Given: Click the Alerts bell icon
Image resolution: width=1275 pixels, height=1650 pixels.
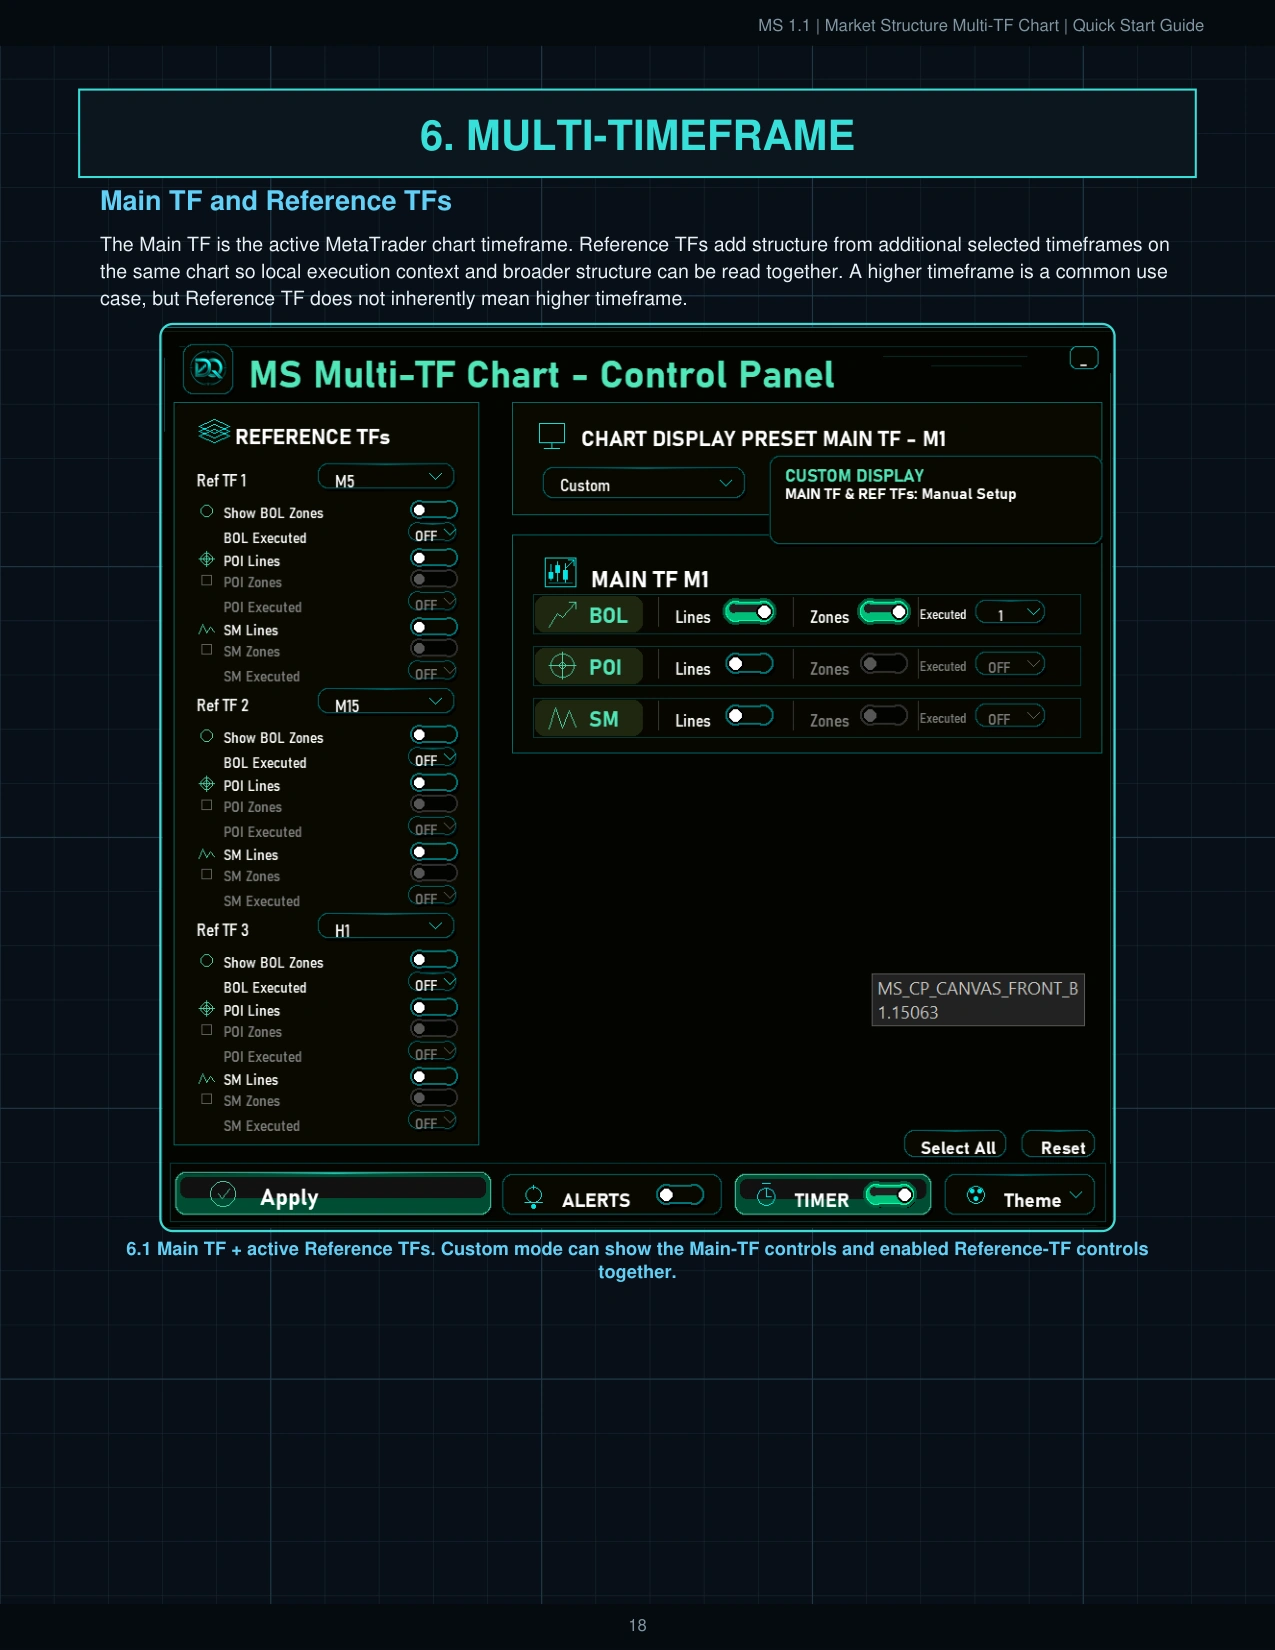Looking at the screenshot, I should point(534,1197).
